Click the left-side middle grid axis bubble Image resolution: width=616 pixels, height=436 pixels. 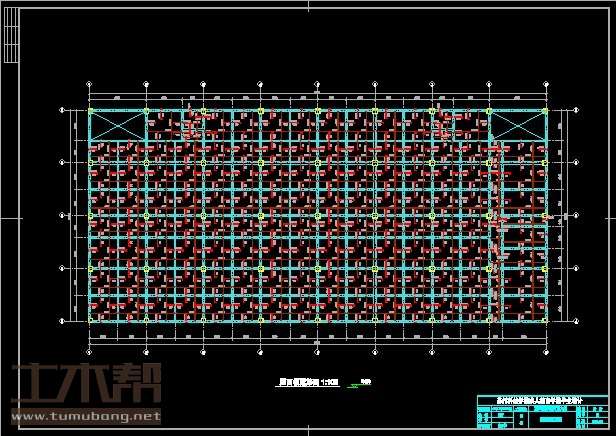click(x=62, y=215)
